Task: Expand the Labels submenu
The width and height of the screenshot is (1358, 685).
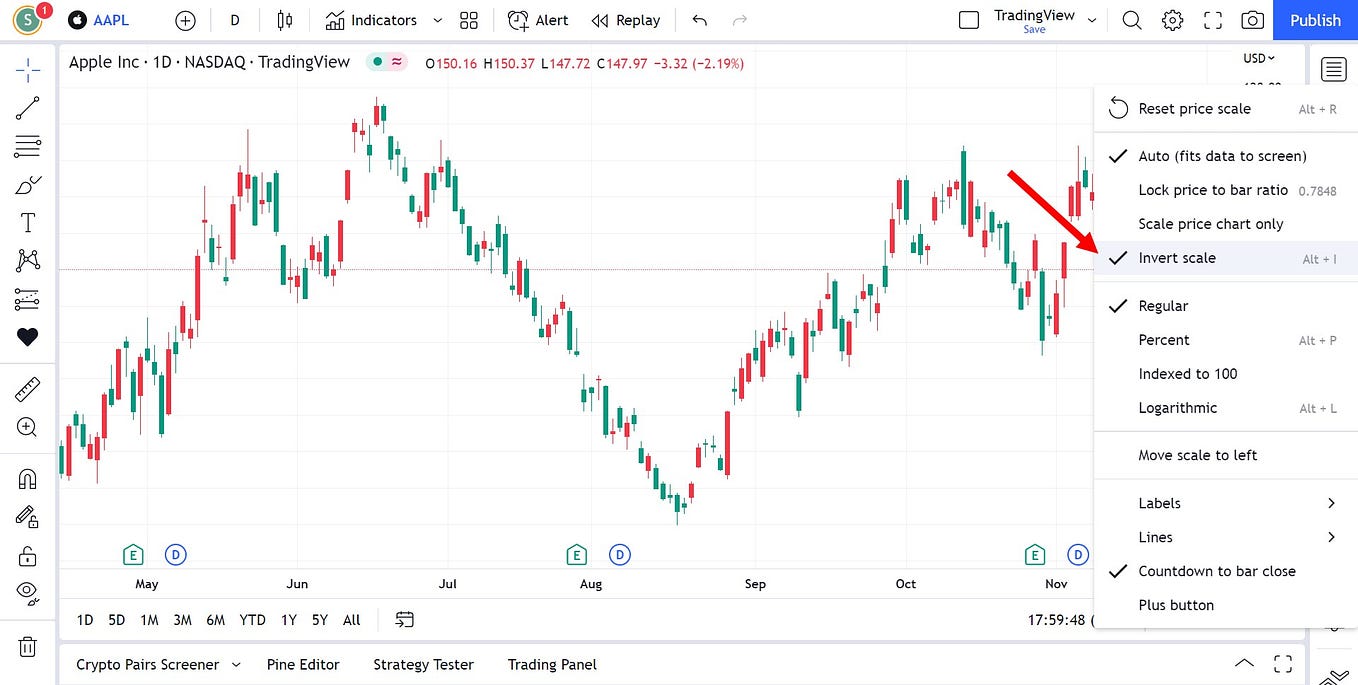Action: [x=1226, y=503]
